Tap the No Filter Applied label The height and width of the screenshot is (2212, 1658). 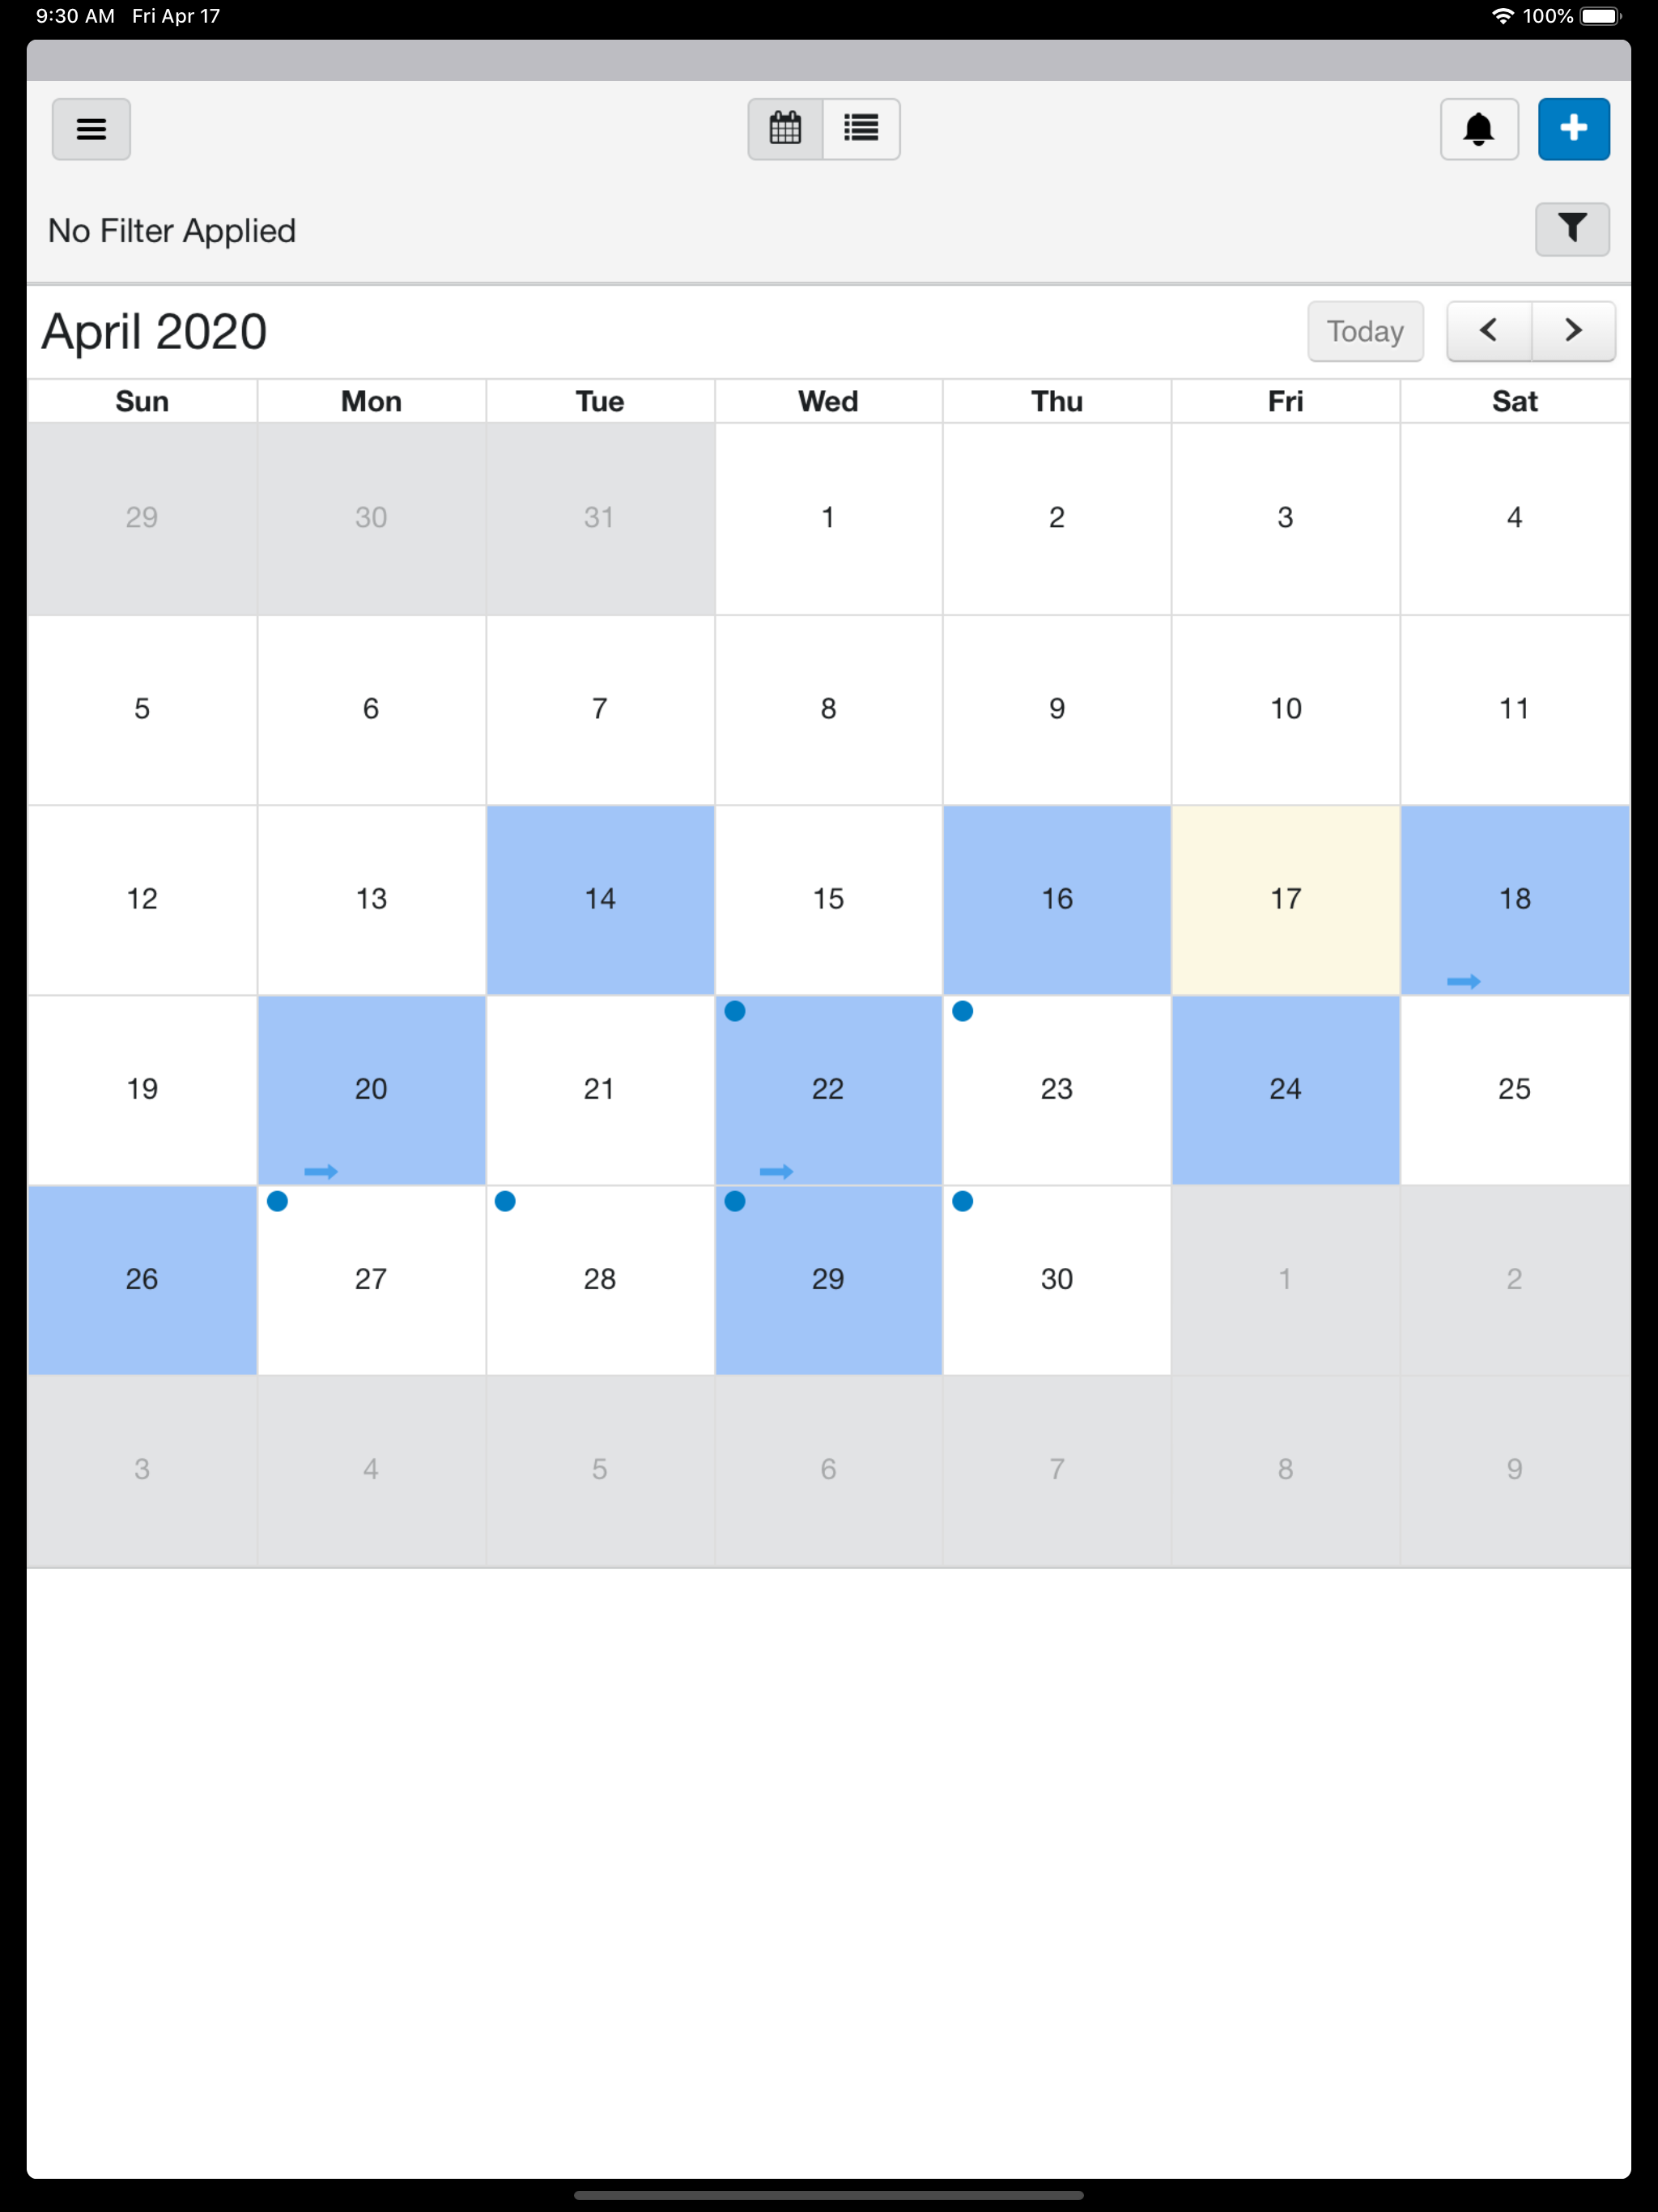pyautogui.click(x=171, y=229)
